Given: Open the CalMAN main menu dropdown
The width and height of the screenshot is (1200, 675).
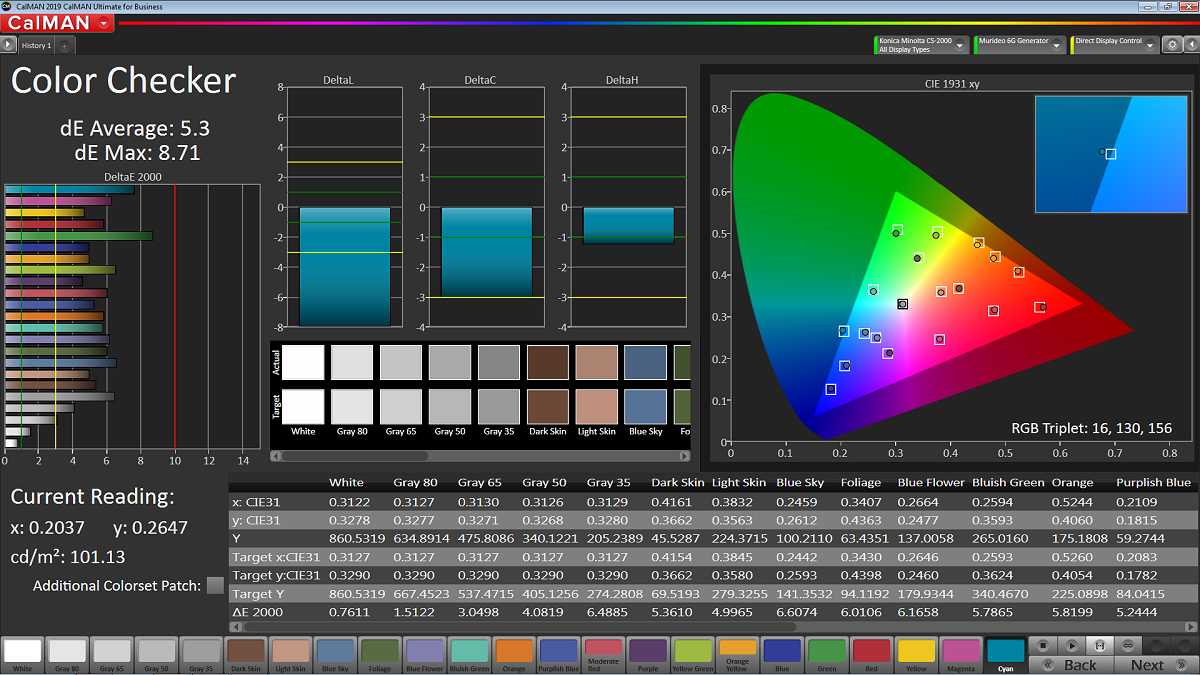Looking at the screenshot, I should tap(57, 22).
